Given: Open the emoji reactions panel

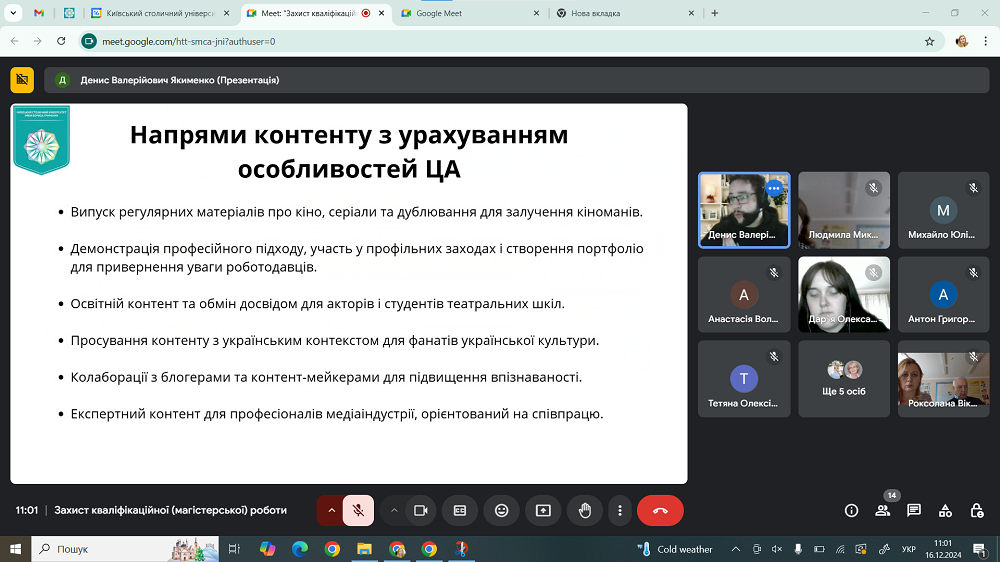Looking at the screenshot, I should coord(502,510).
